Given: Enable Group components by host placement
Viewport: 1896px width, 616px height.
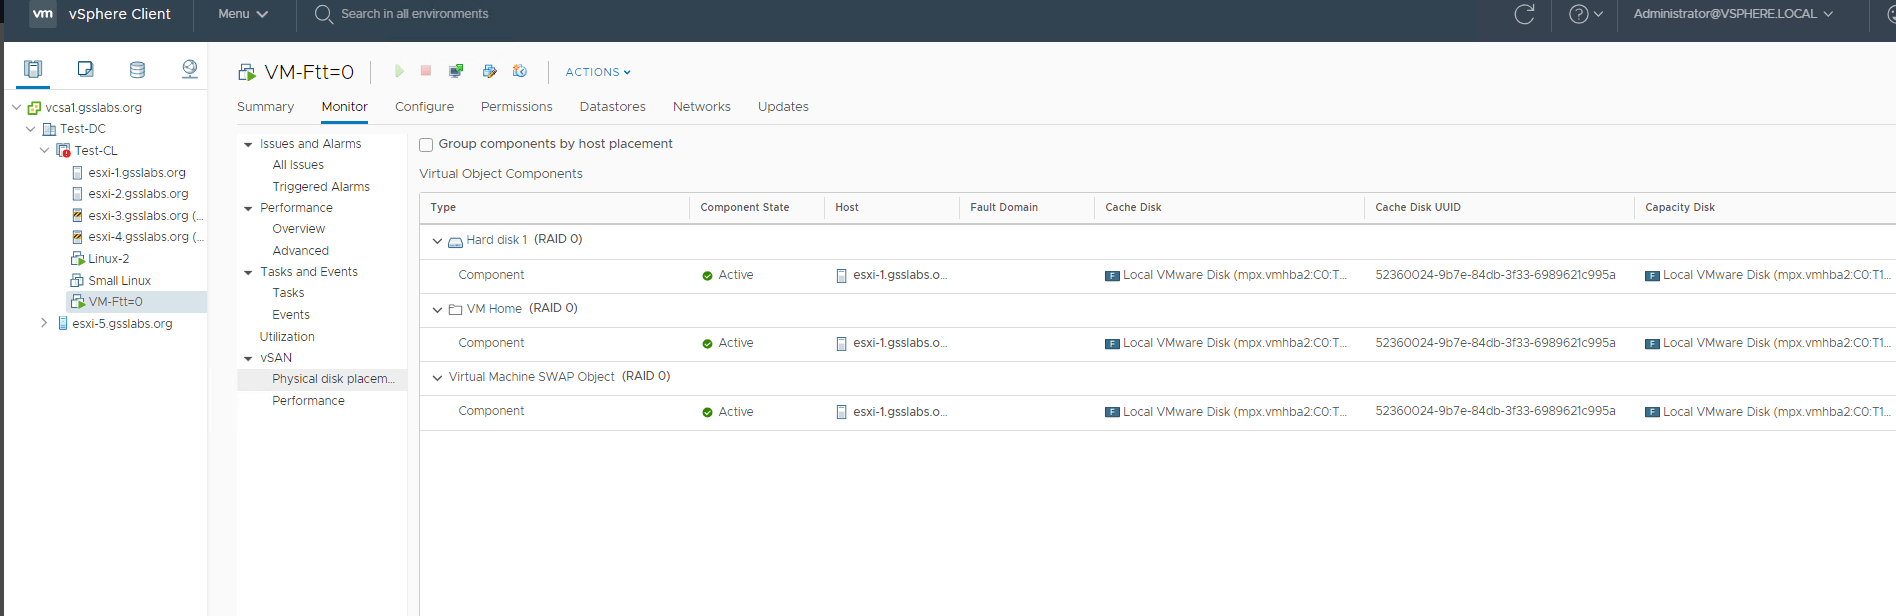Looking at the screenshot, I should coord(426,145).
